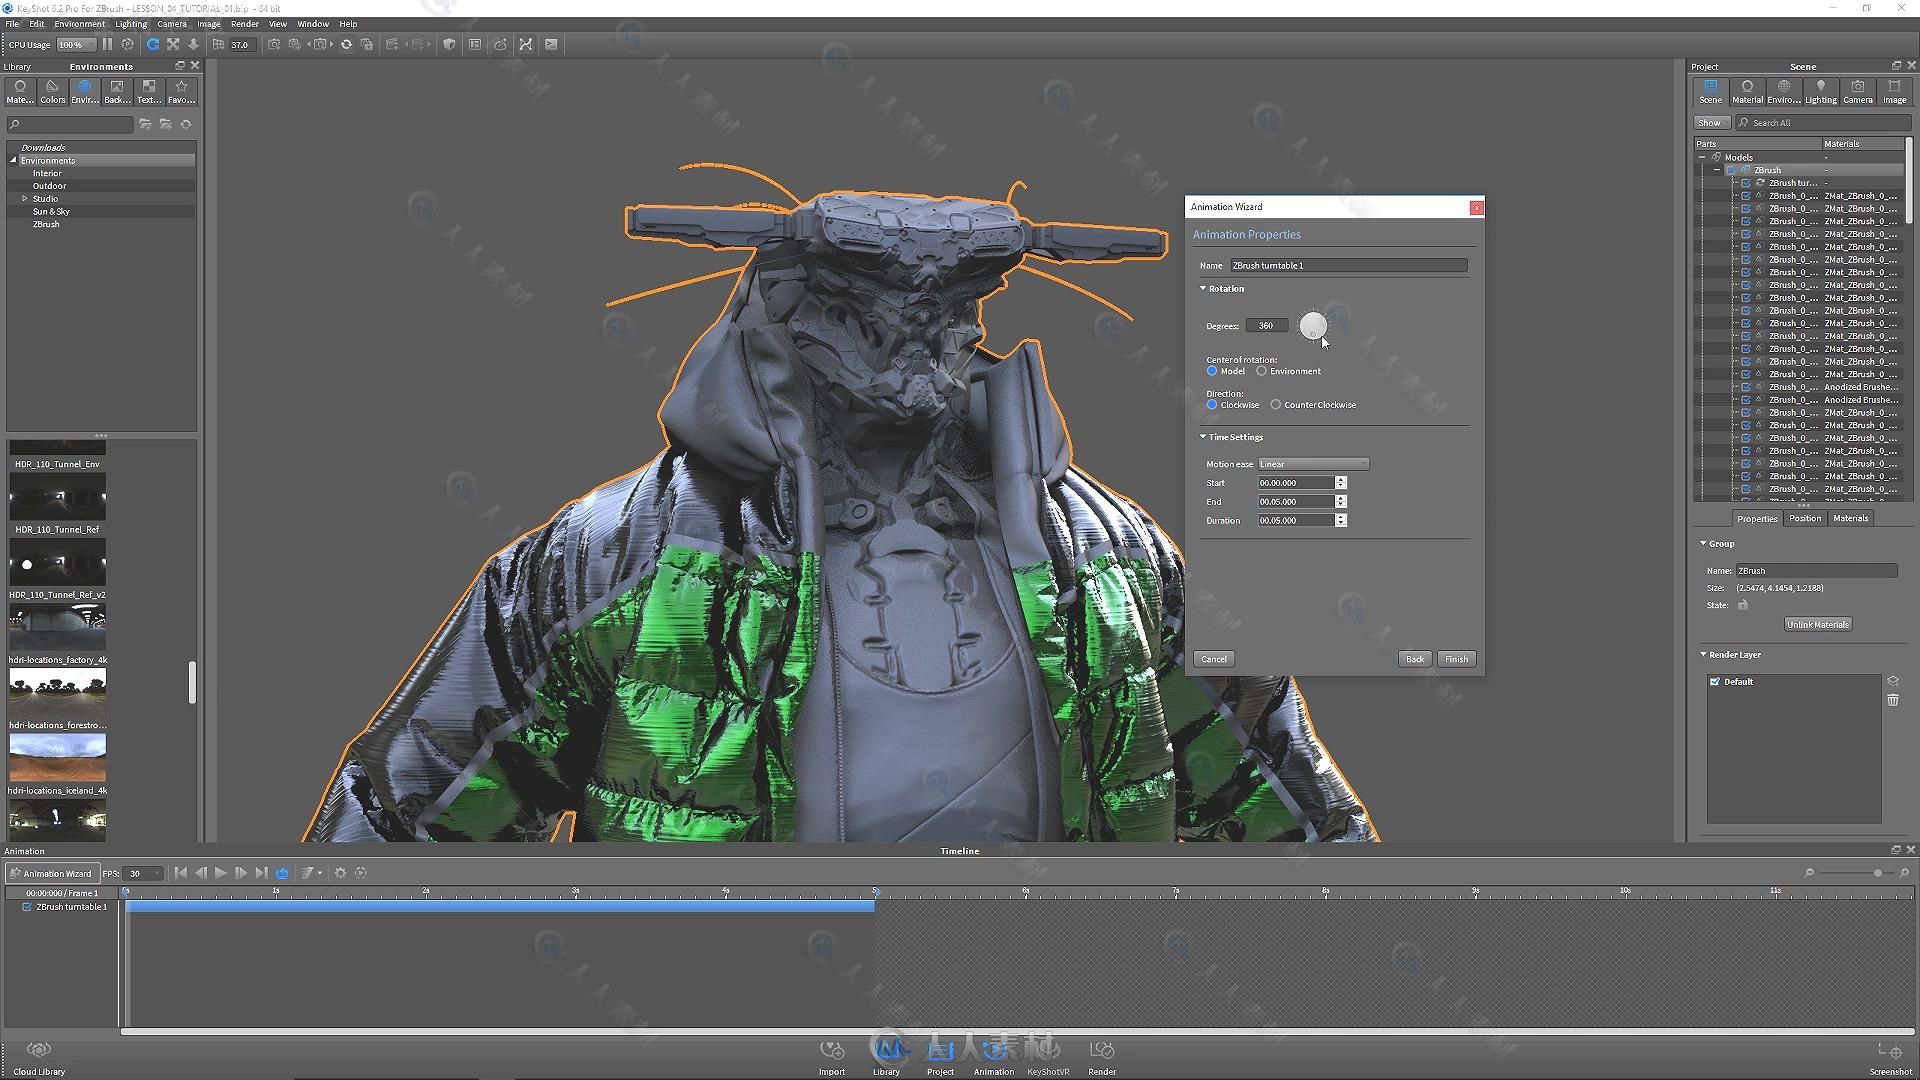
Task: Click Finish in Animation Wizard
Action: coord(1456,659)
